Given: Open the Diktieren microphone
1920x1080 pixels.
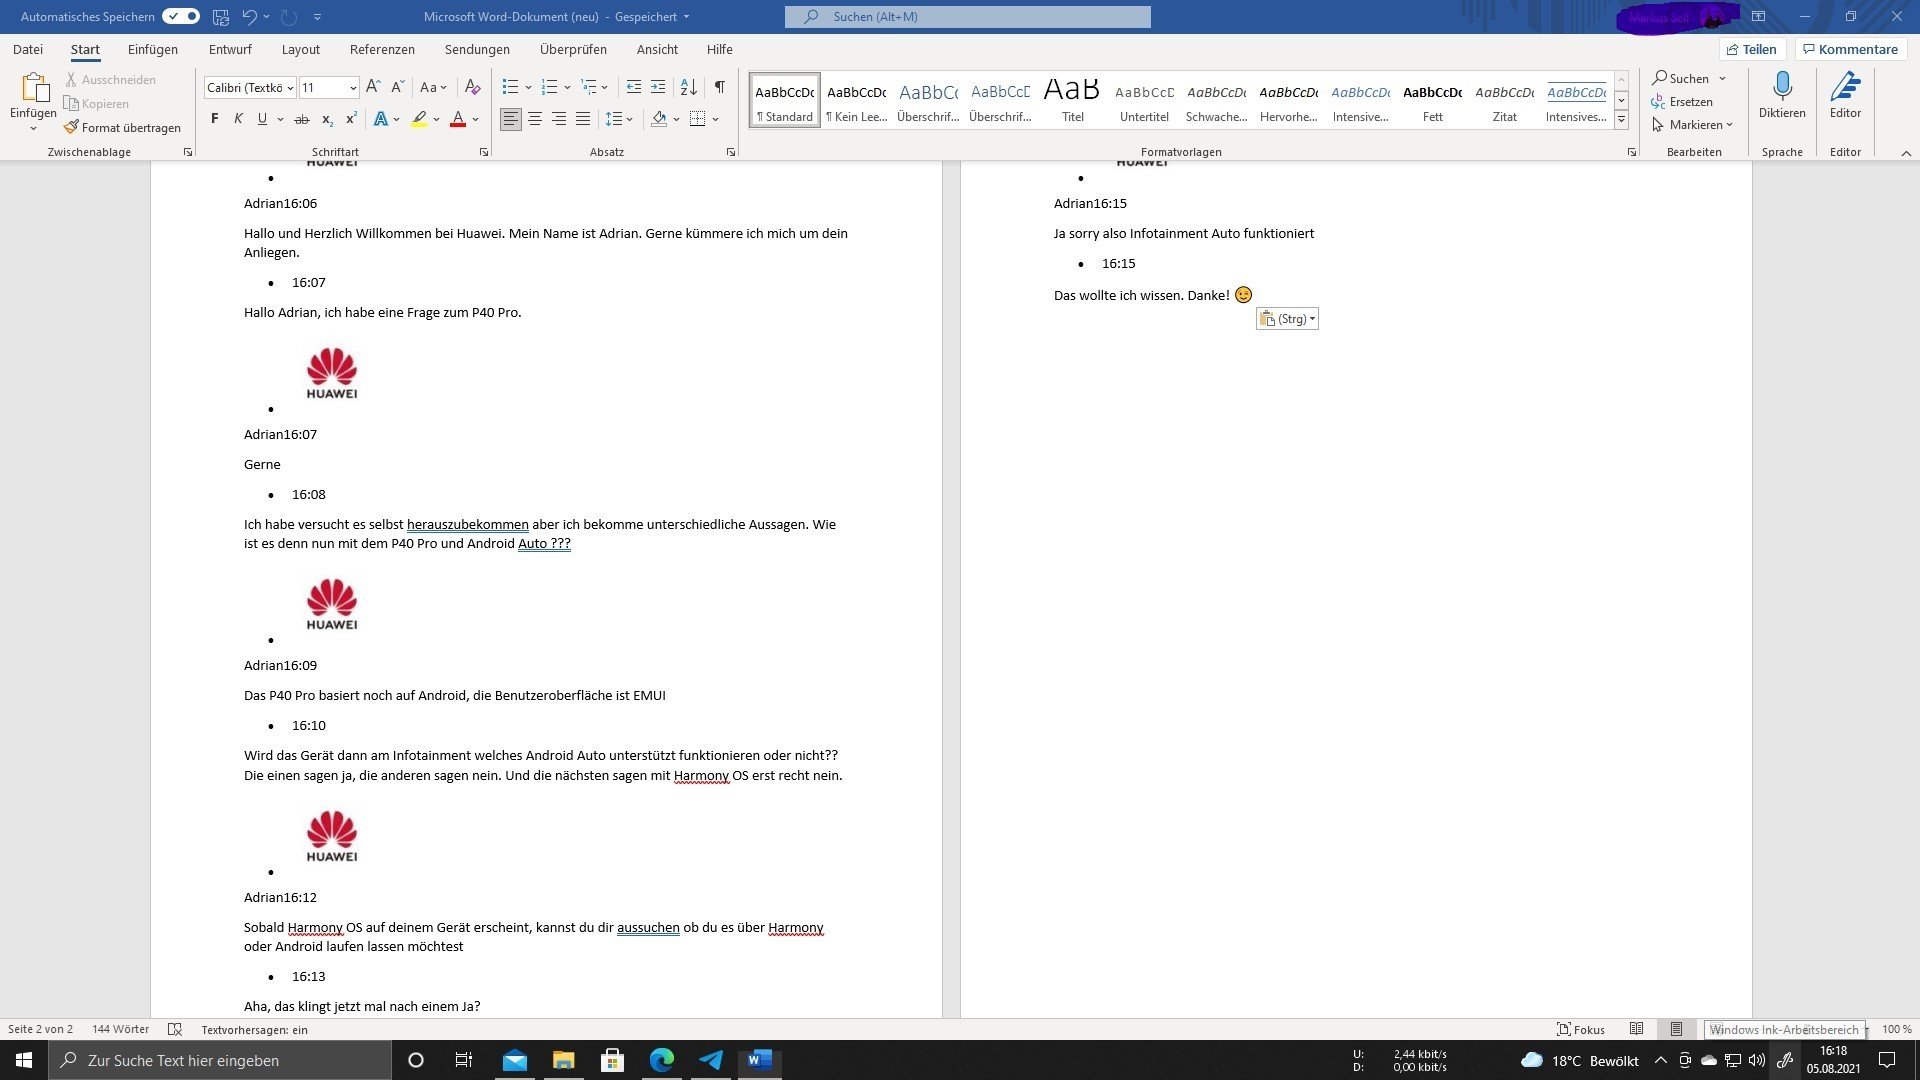Looking at the screenshot, I should [1782, 96].
